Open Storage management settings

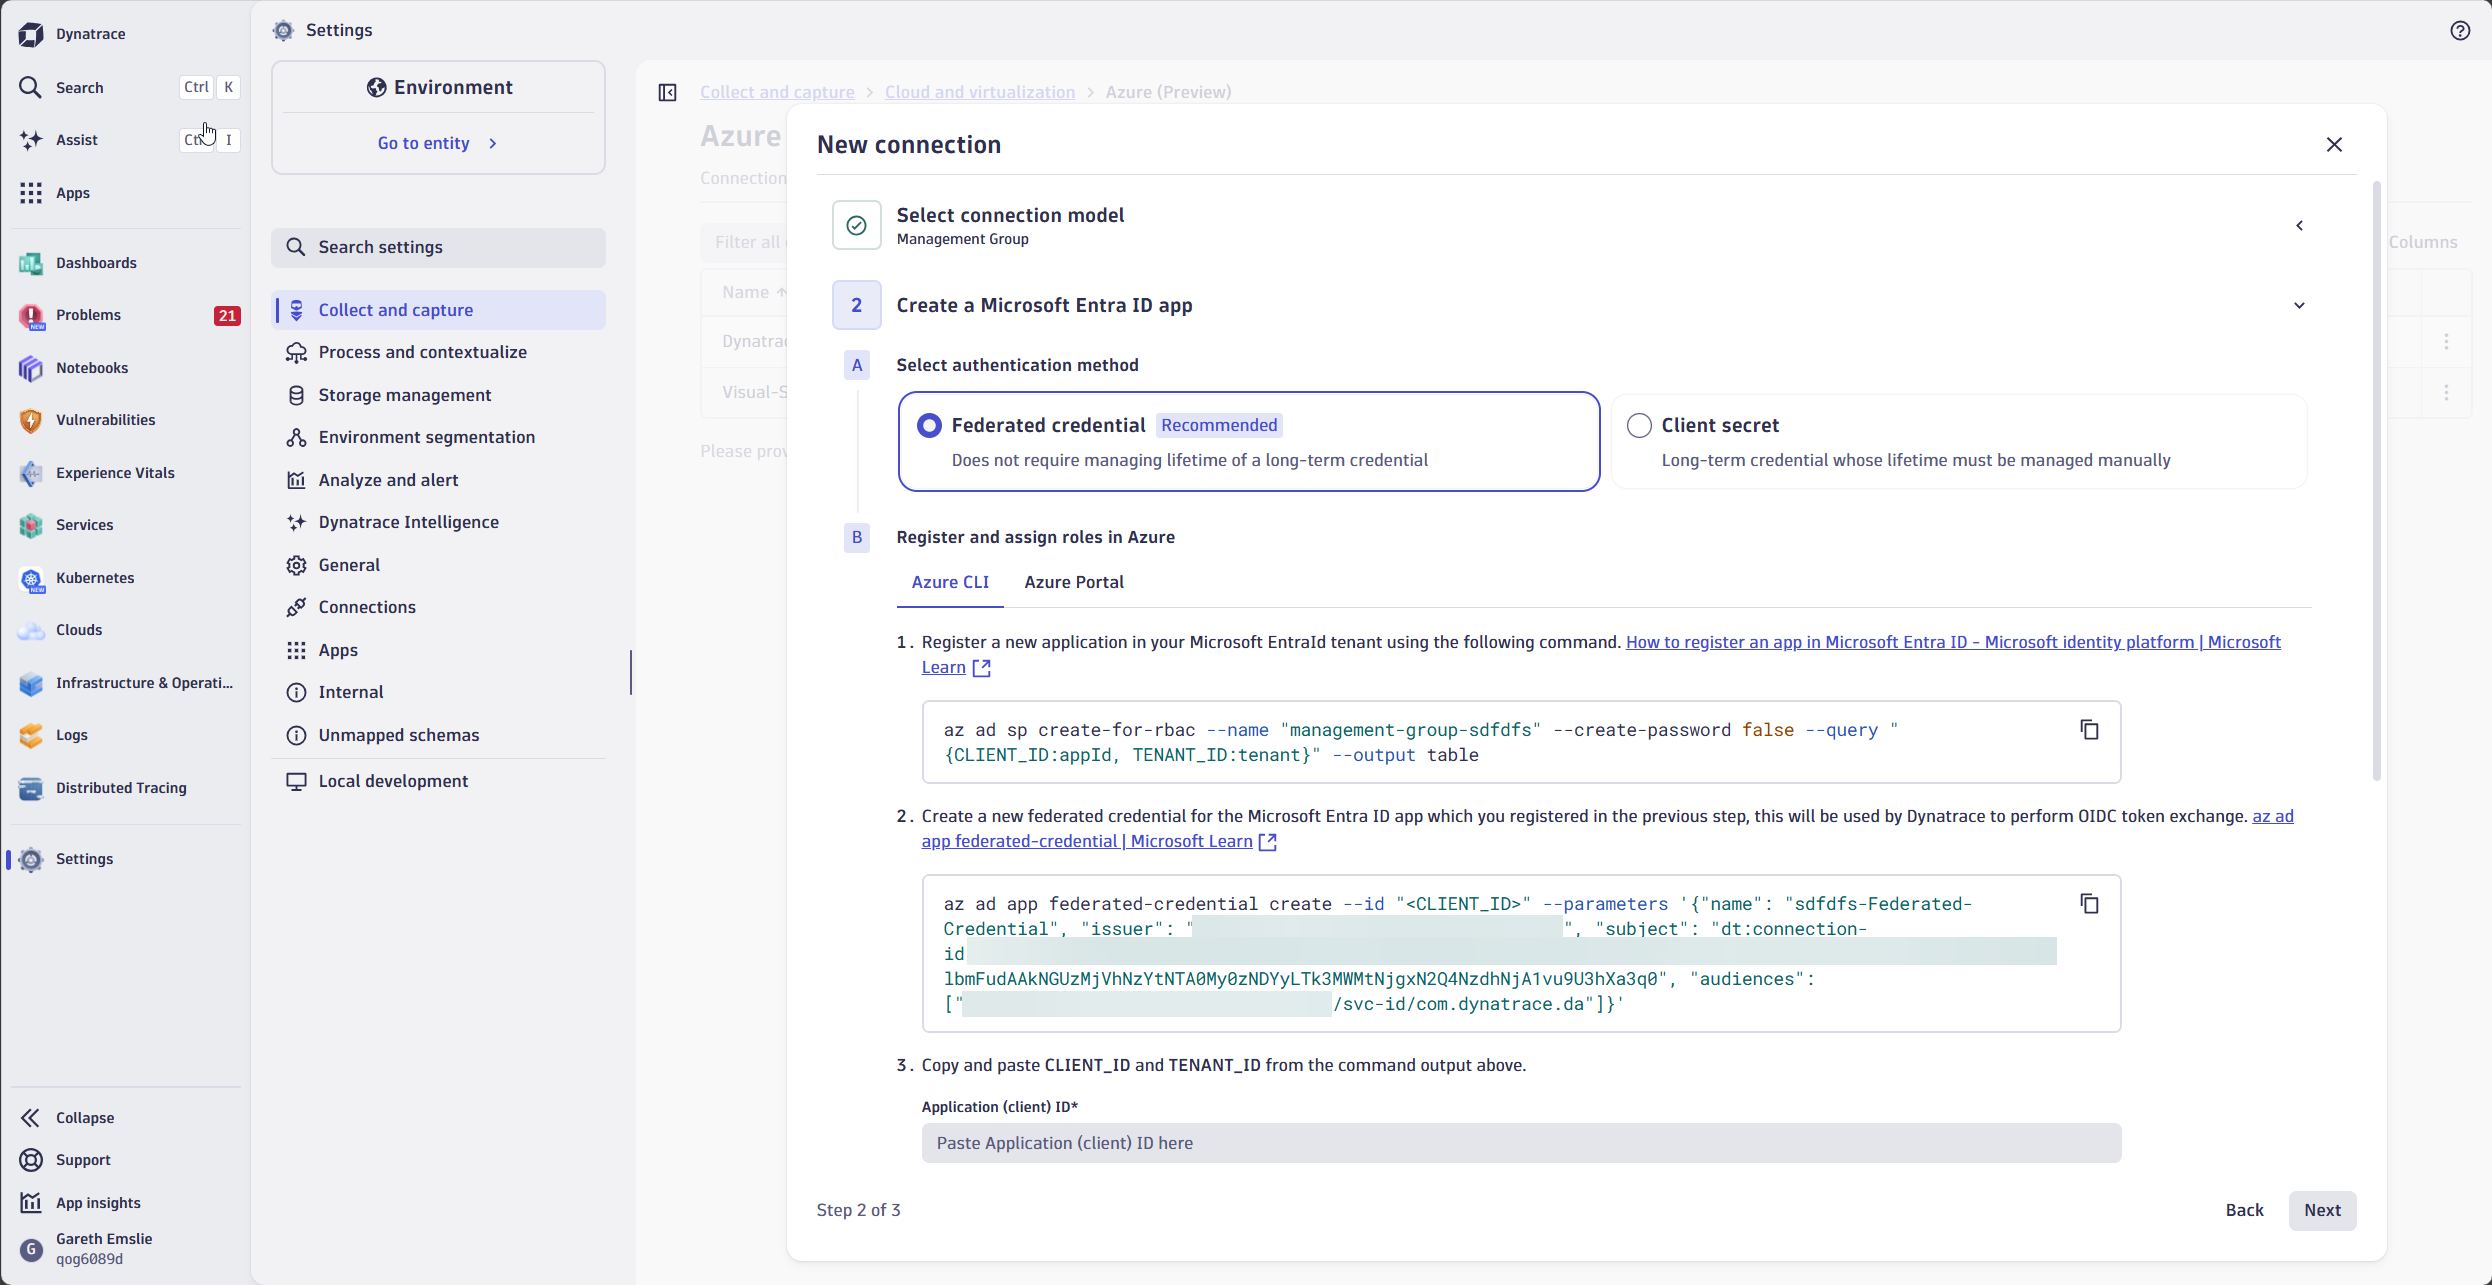[439, 396]
